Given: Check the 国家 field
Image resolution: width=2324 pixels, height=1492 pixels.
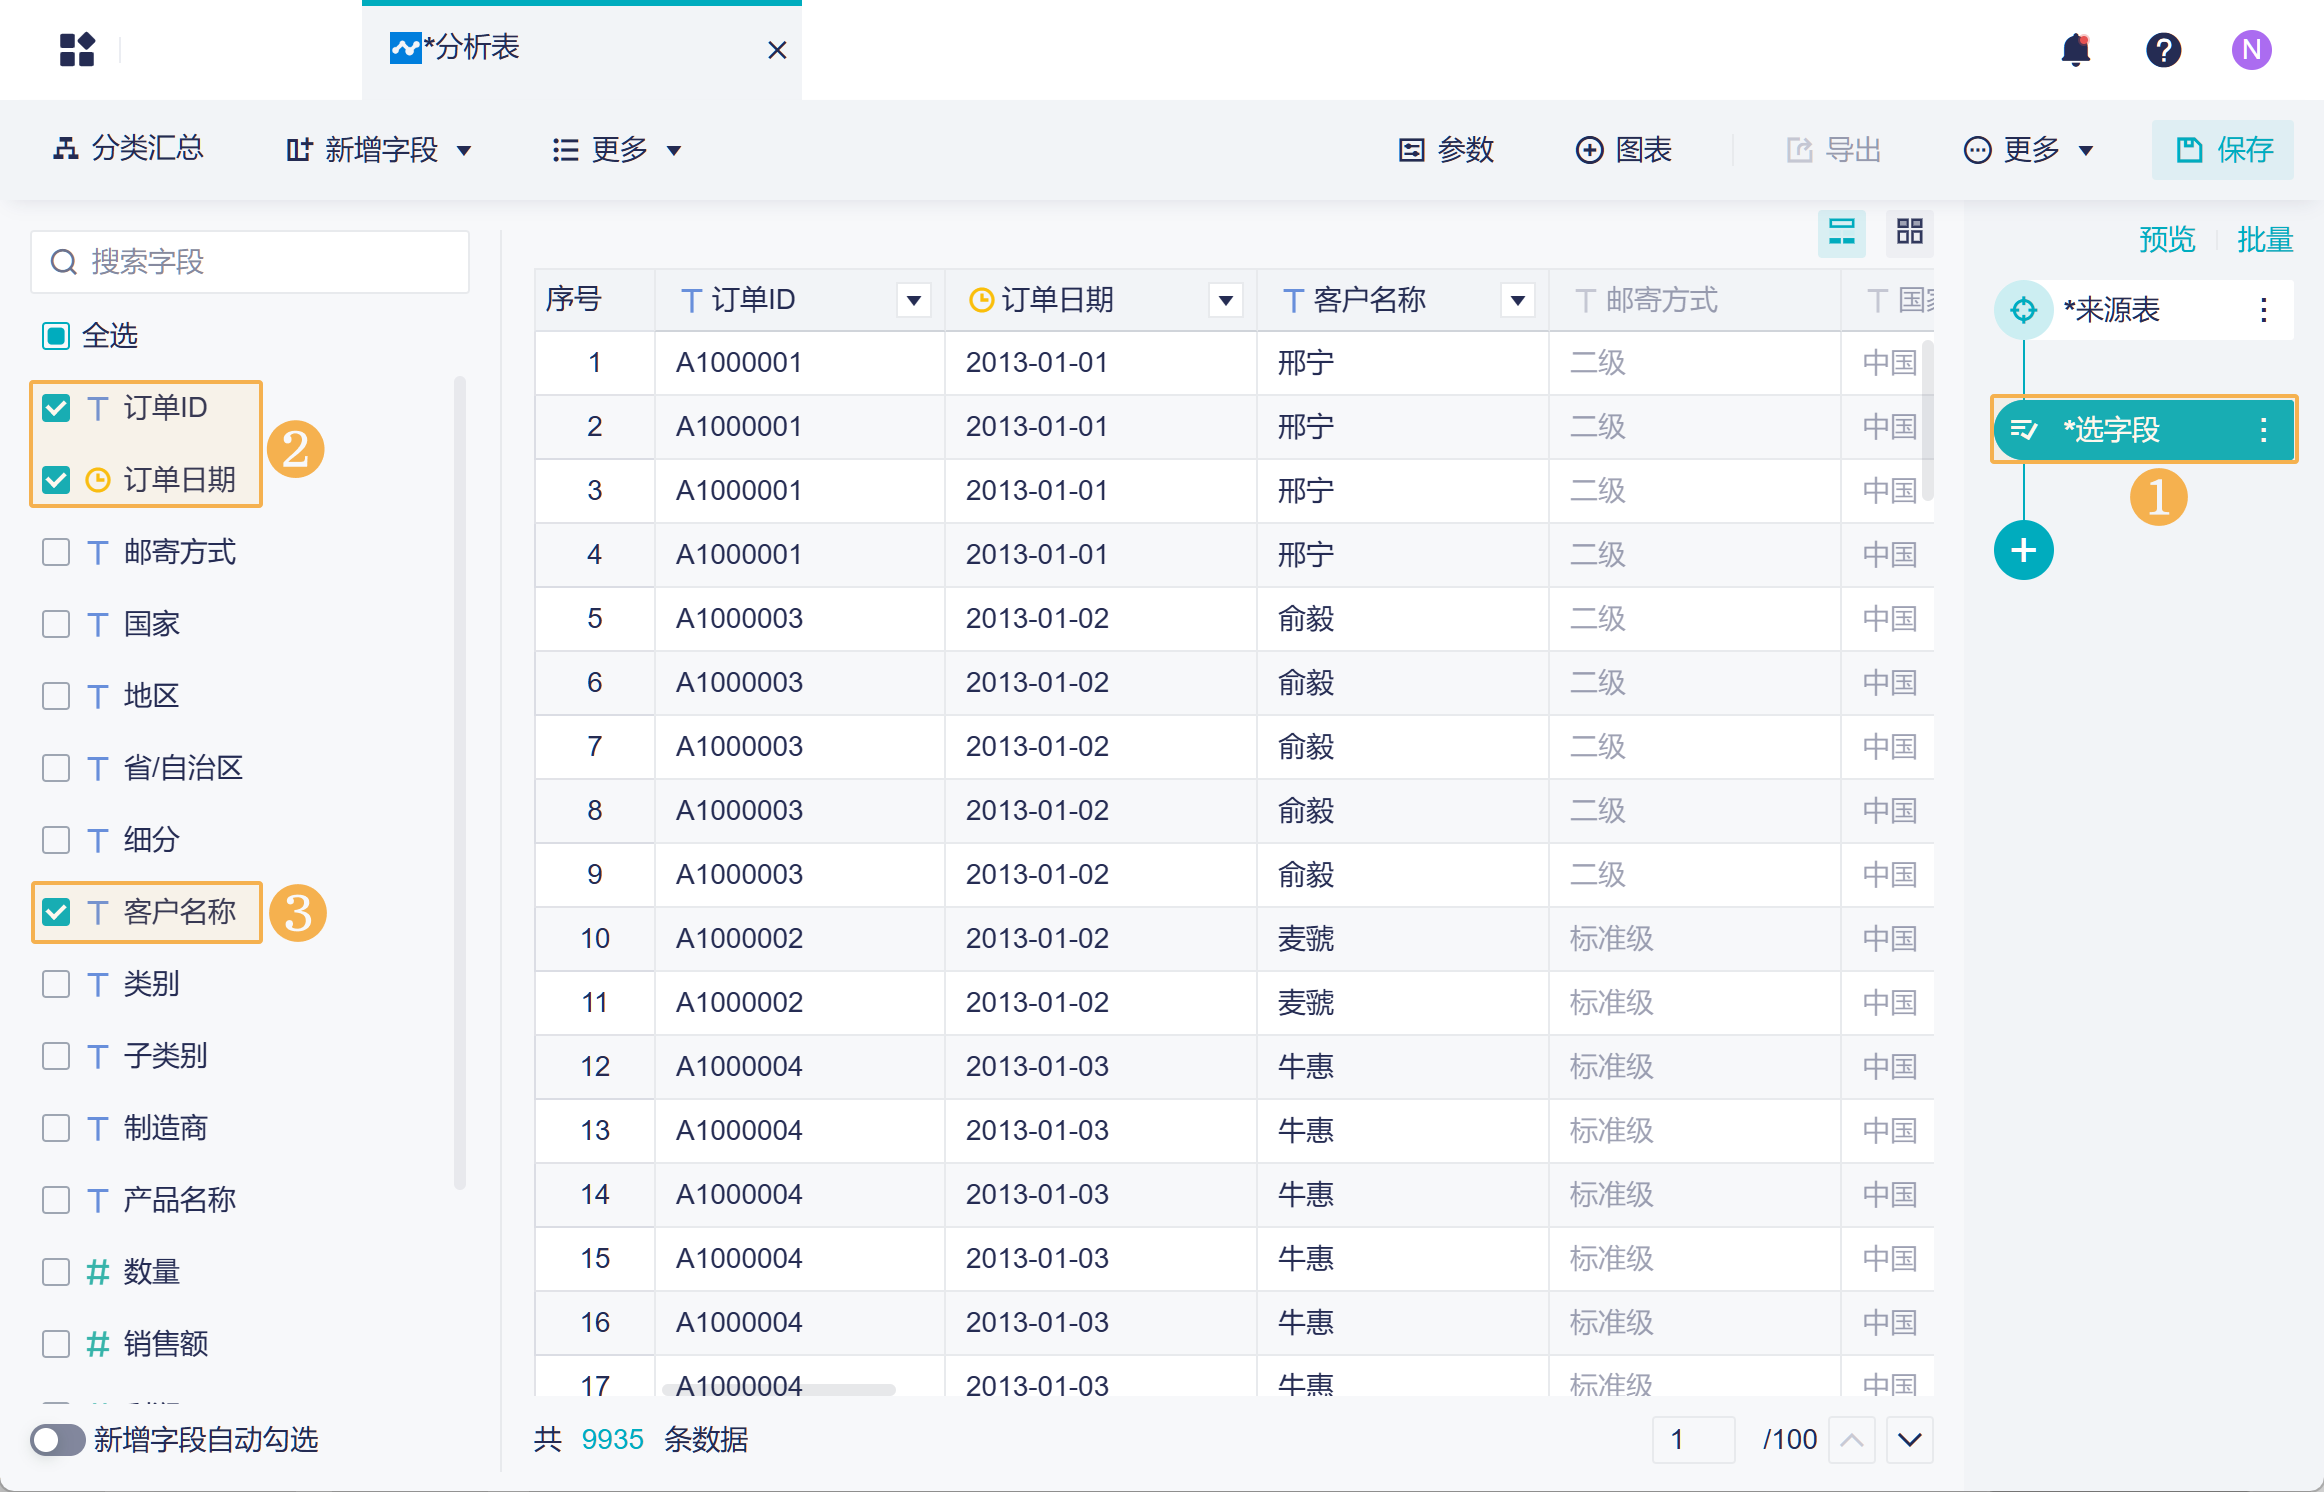Looking at the screenshot, I should [56, 624].
